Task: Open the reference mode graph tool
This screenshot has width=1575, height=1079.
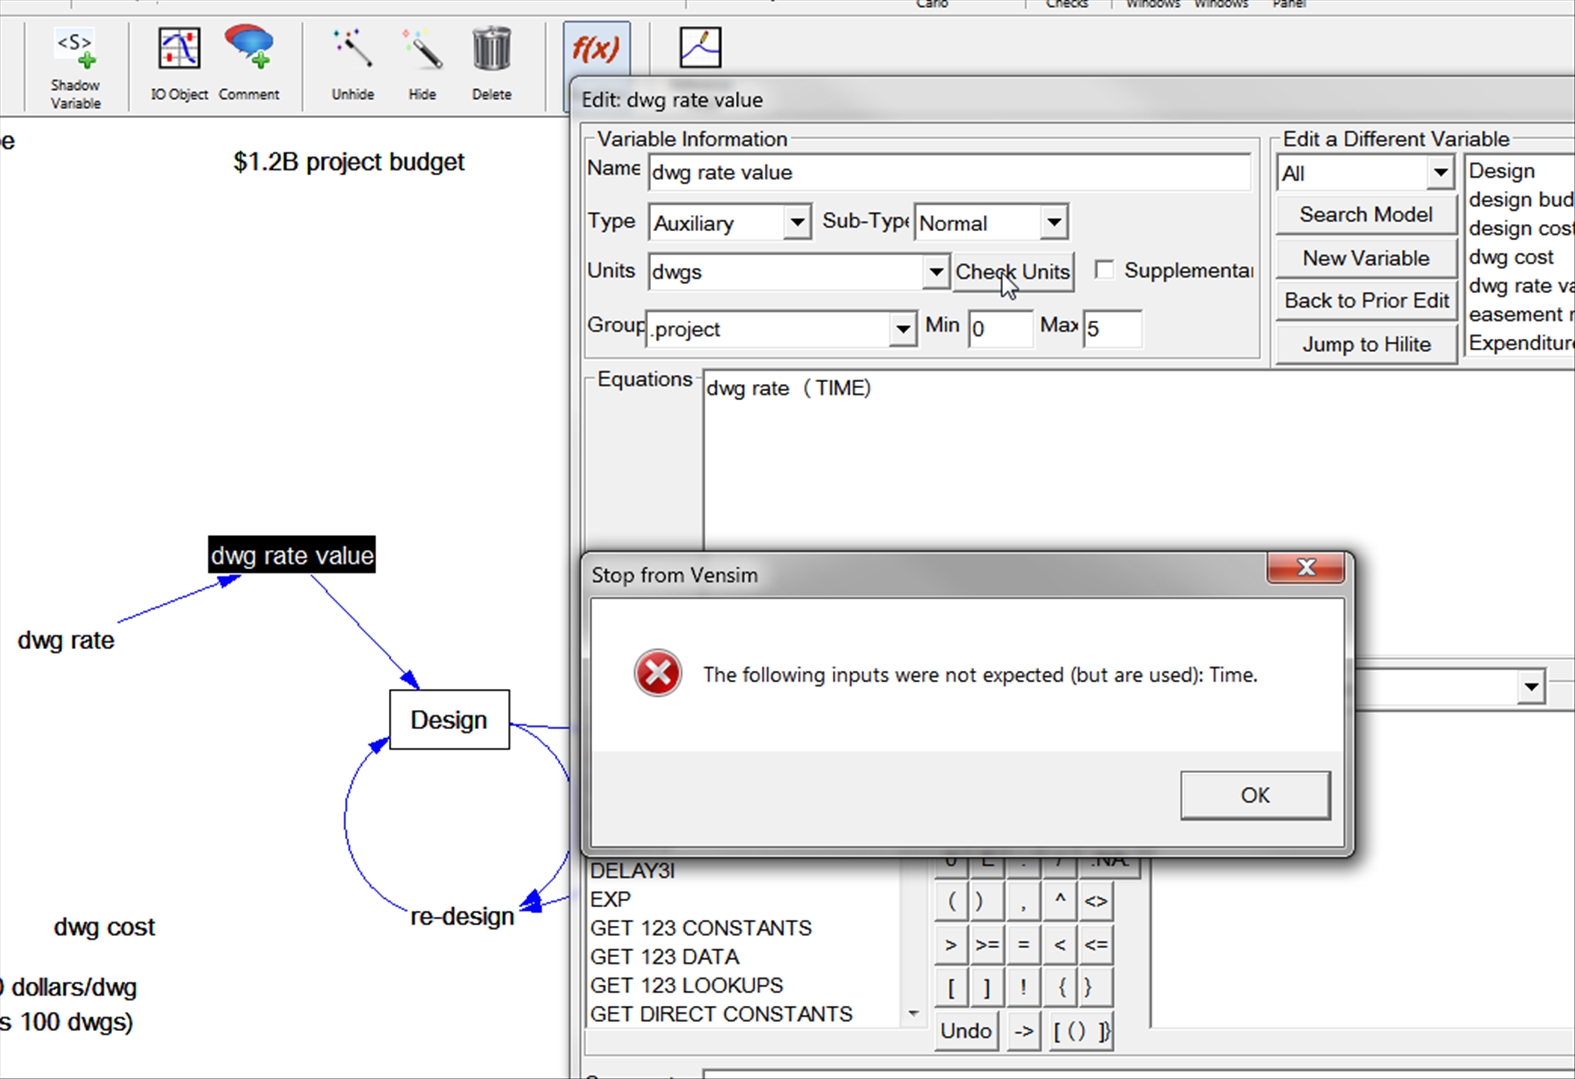Action: 700,48
